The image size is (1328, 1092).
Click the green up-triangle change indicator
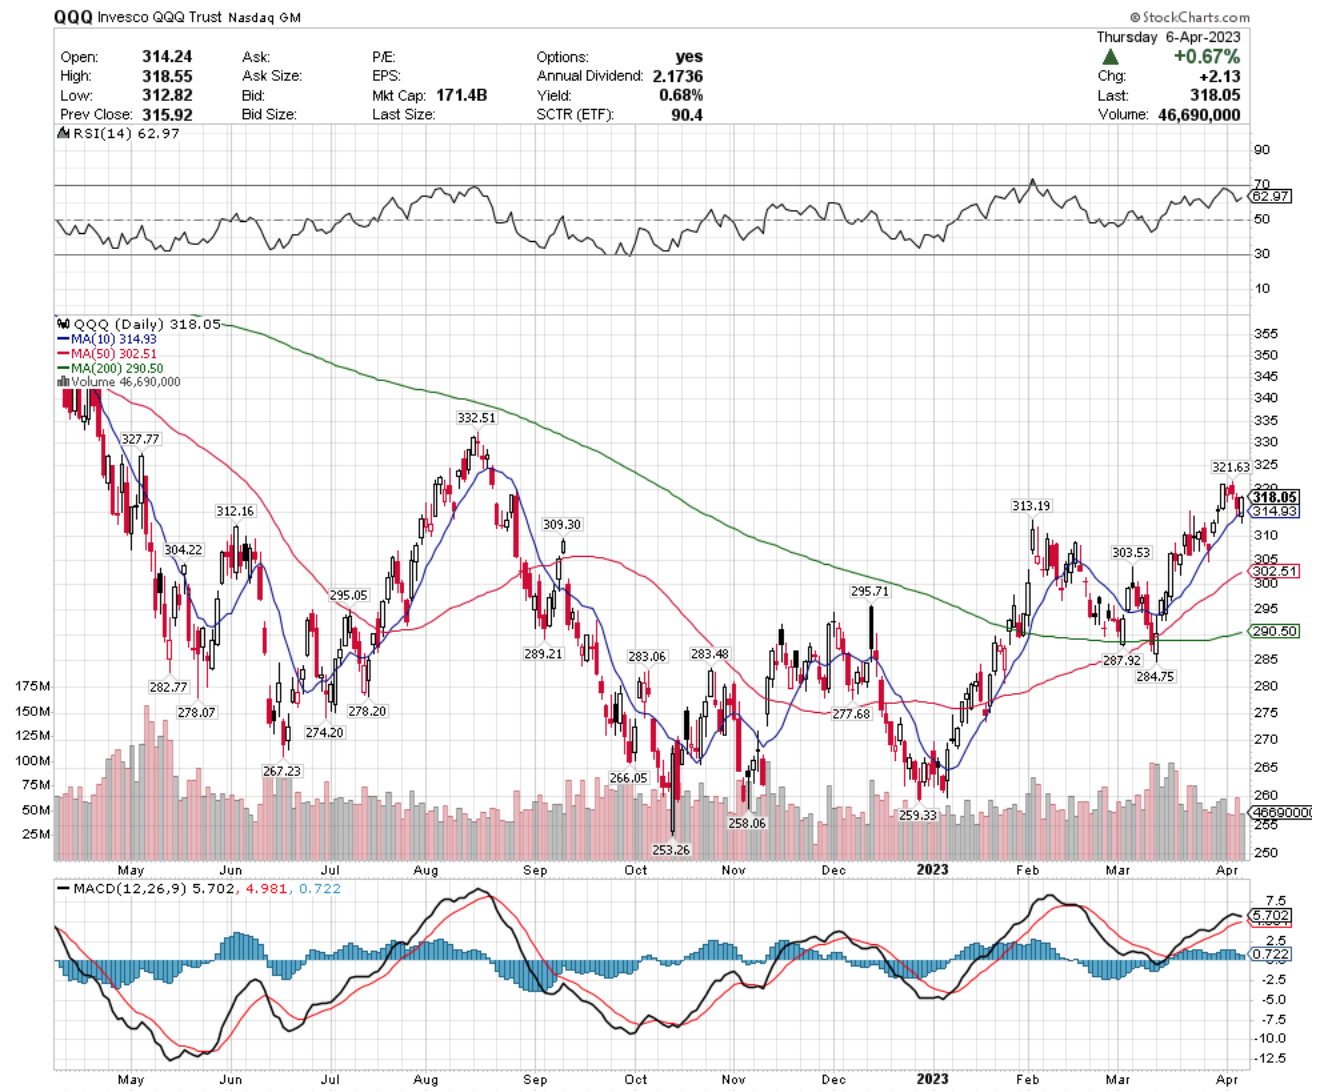[x=1111, y=57]
